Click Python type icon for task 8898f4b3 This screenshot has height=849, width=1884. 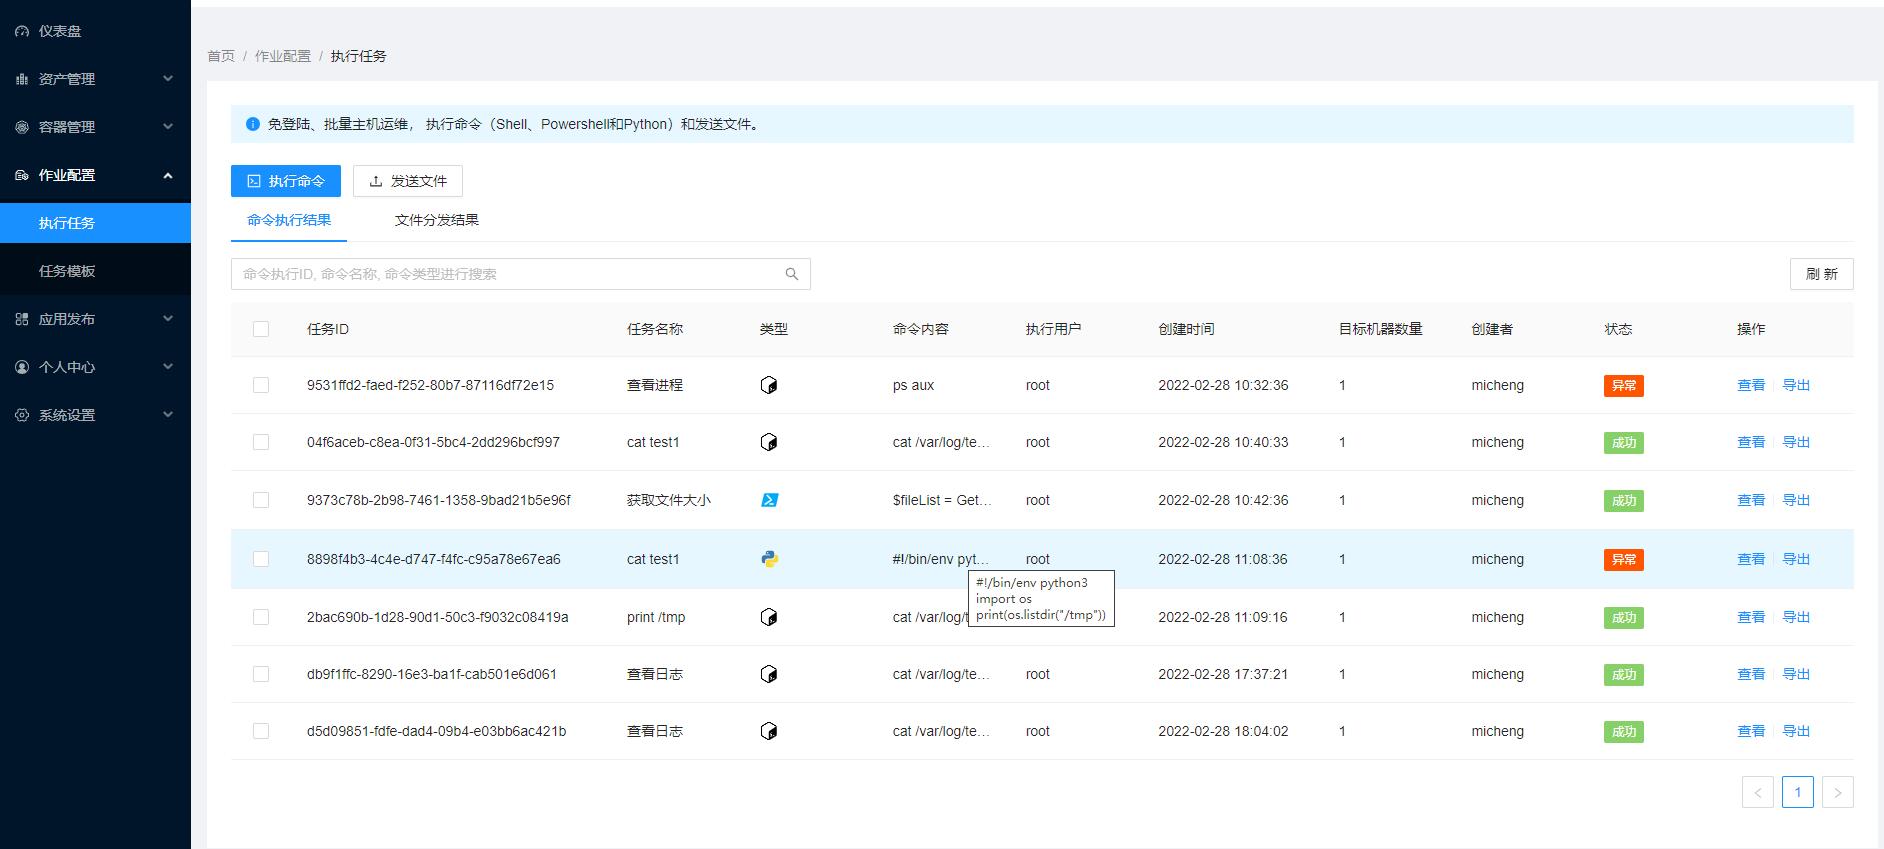point(769,559)
